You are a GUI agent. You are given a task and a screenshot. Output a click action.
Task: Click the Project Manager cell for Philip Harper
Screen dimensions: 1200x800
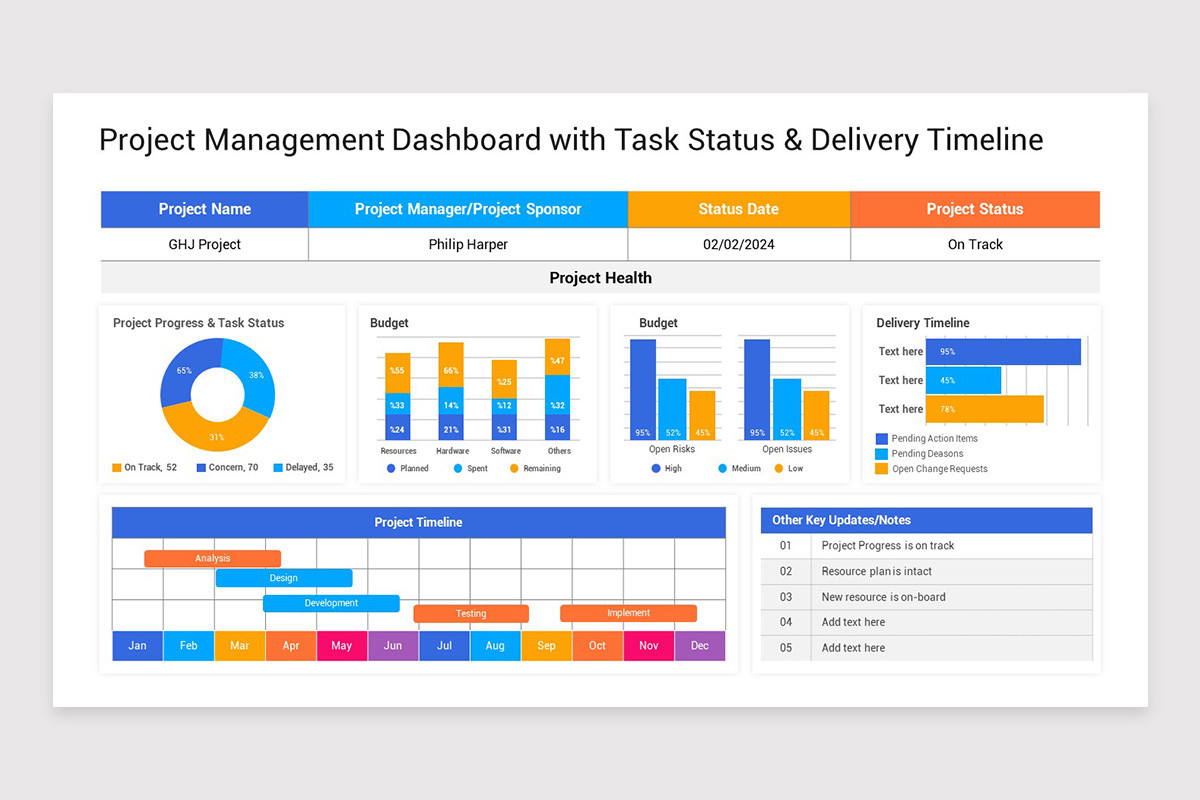[x=468, y=244]
